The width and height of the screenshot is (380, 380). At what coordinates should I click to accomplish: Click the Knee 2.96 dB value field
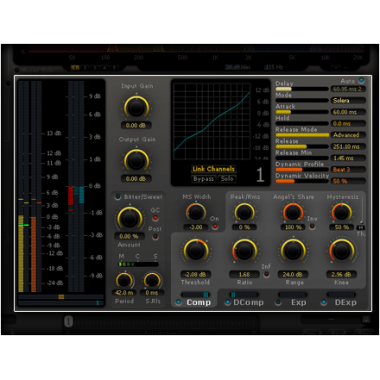tap(342, 274)
